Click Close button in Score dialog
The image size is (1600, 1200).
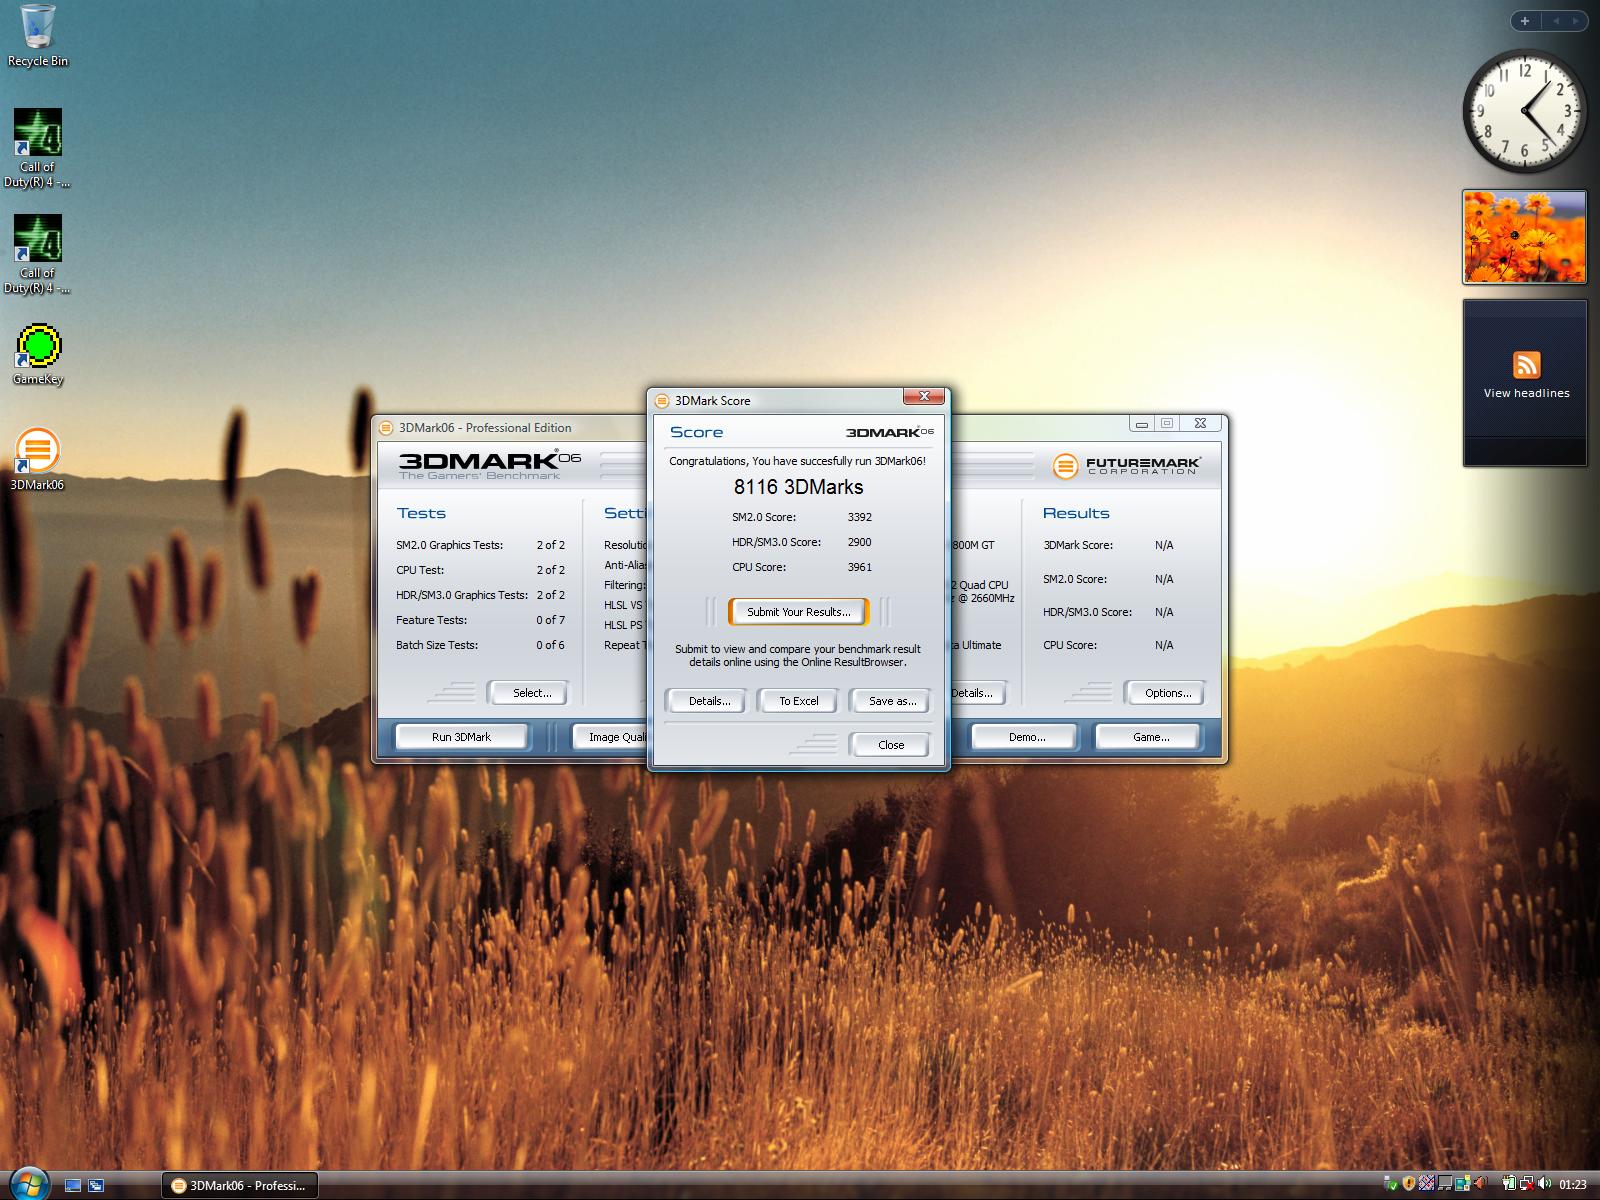click(890, 745)
